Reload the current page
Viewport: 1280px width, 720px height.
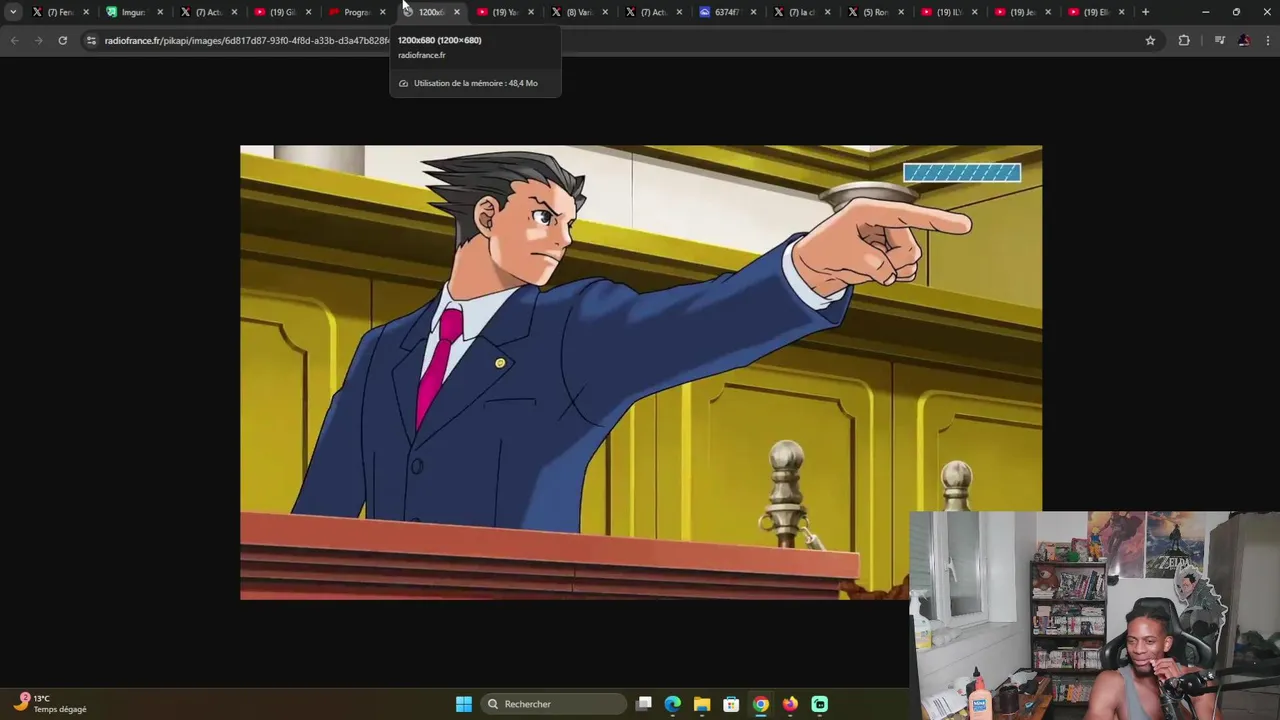[x=62, y=40]
